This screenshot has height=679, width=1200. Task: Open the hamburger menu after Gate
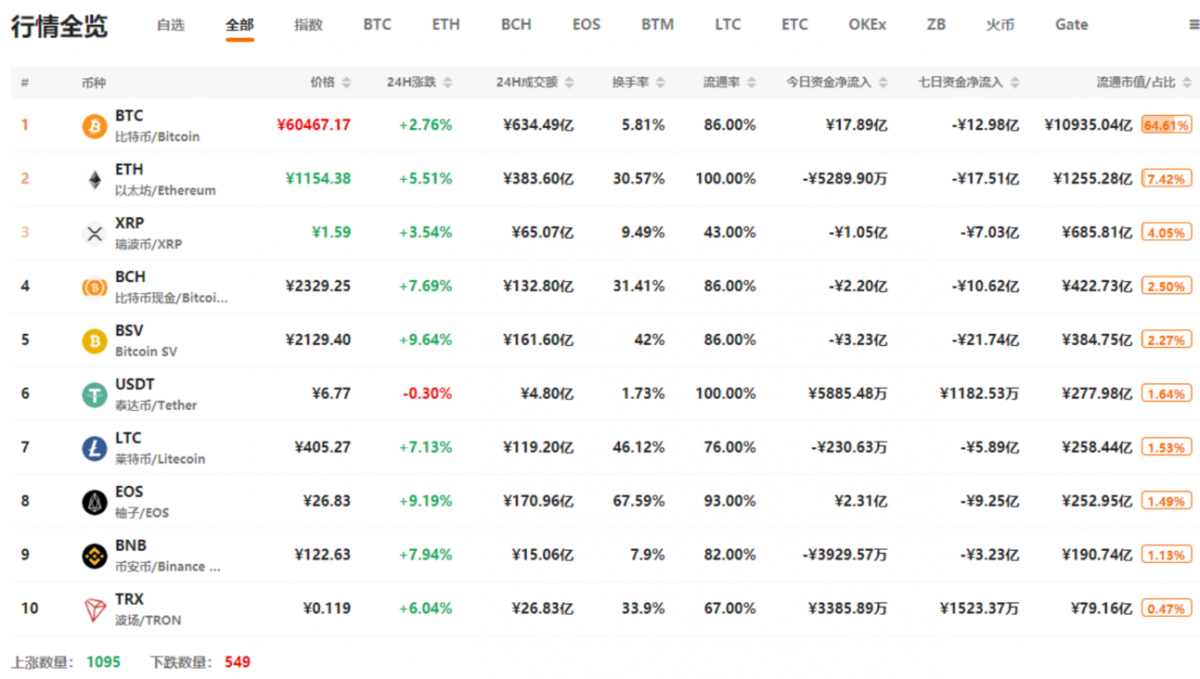click(x=1193, y=25)
